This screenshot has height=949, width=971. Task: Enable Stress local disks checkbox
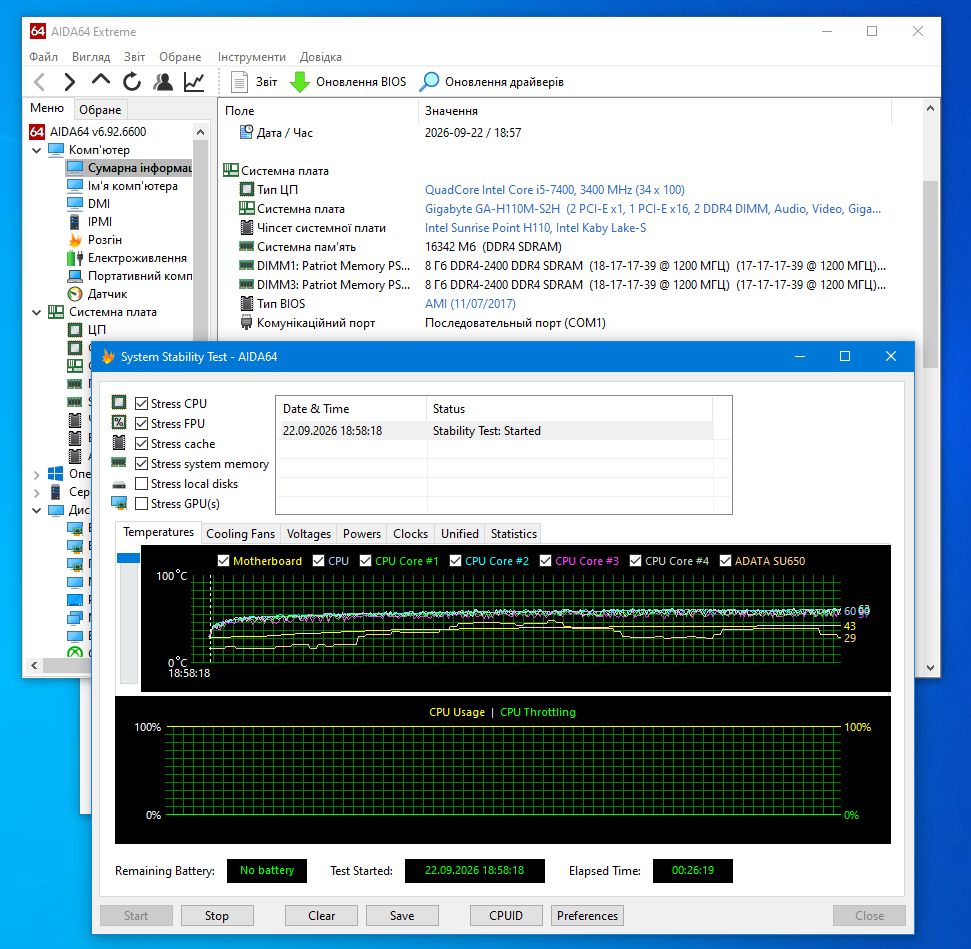click(141, 483)
